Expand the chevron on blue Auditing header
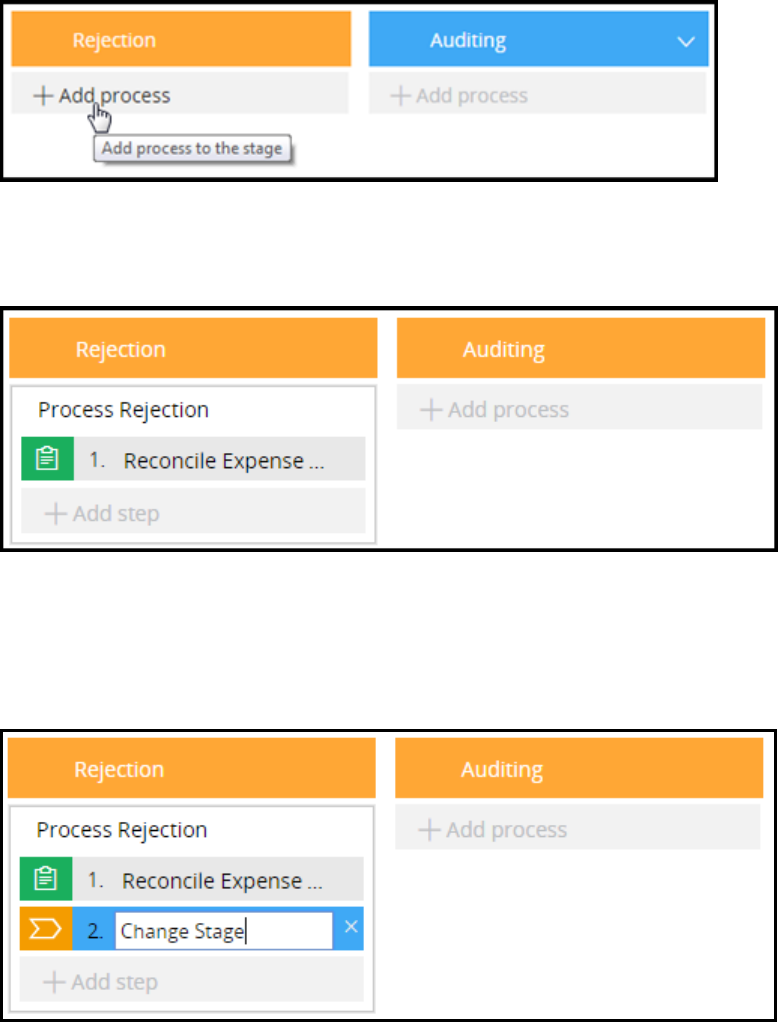 pyautogui.click(x=685, y=41)
